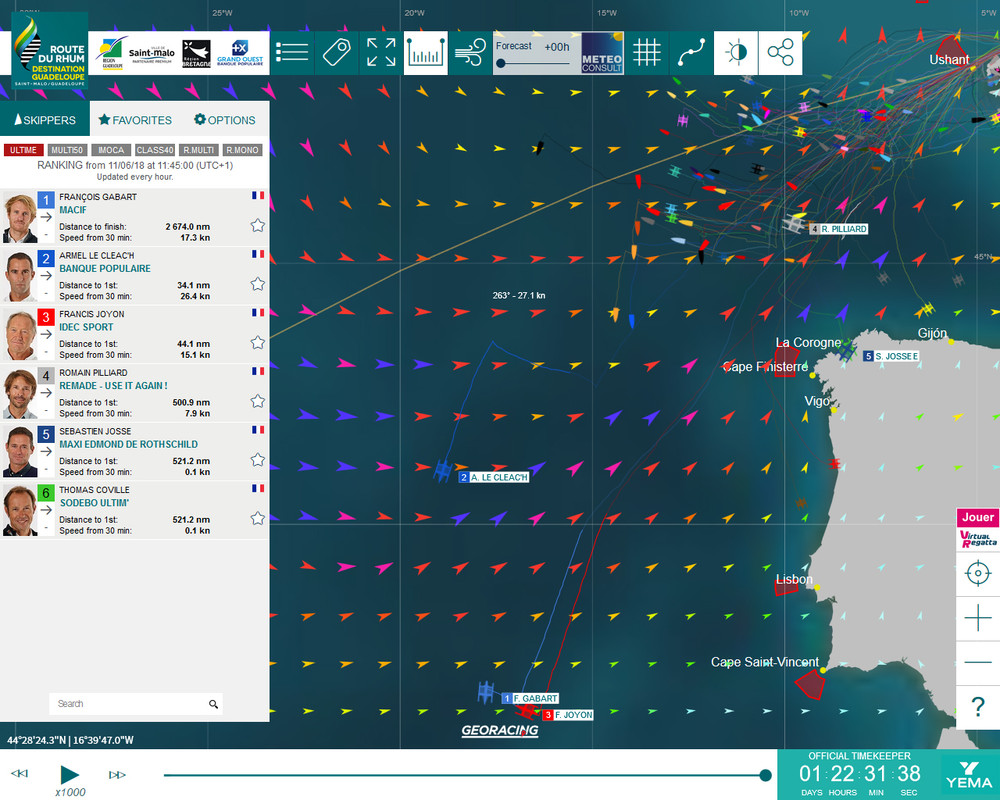Open the Georacing logo link
1000x800 pixels.
point(500,730)
